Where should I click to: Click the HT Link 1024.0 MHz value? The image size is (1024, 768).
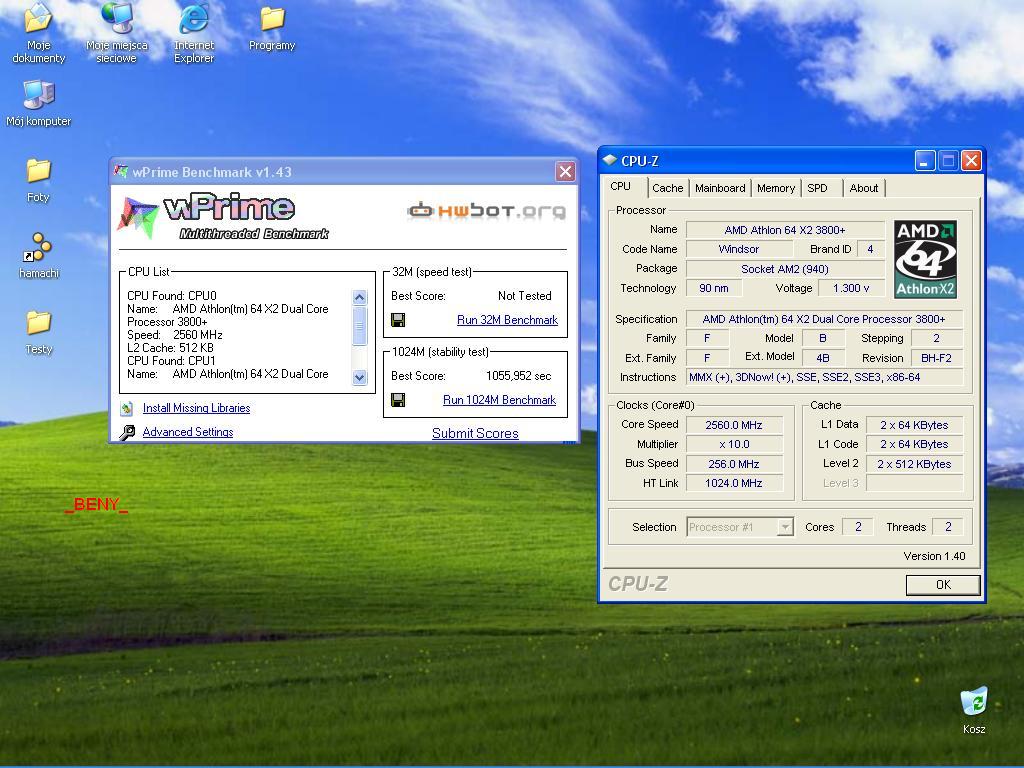coord(734,483)
